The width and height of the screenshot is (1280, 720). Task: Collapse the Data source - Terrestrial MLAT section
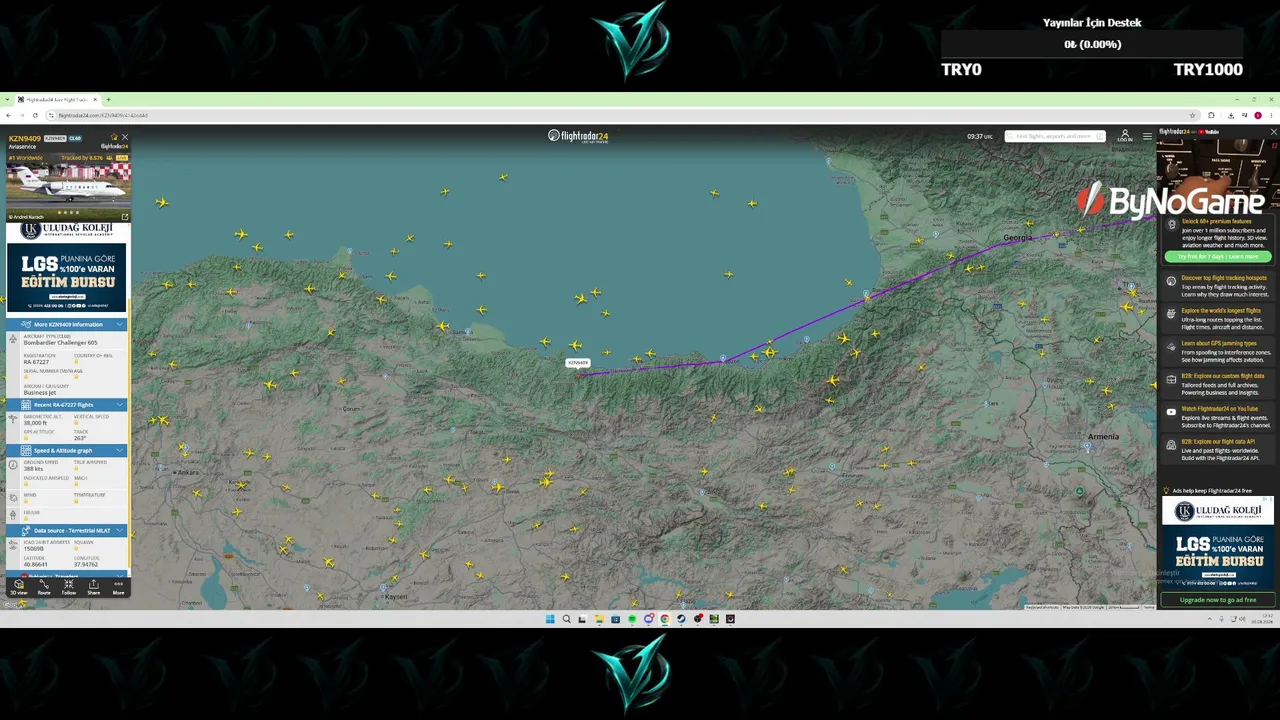(67, 531)
